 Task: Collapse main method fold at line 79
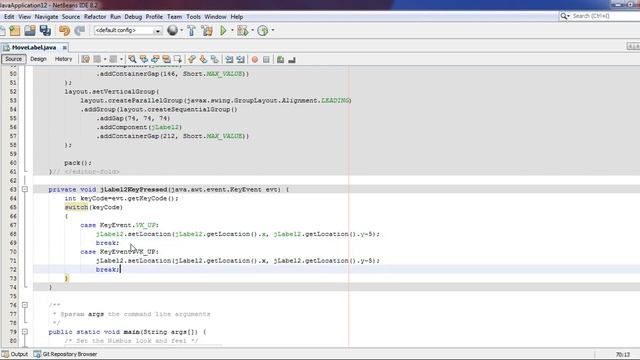(x=25, y=332)
